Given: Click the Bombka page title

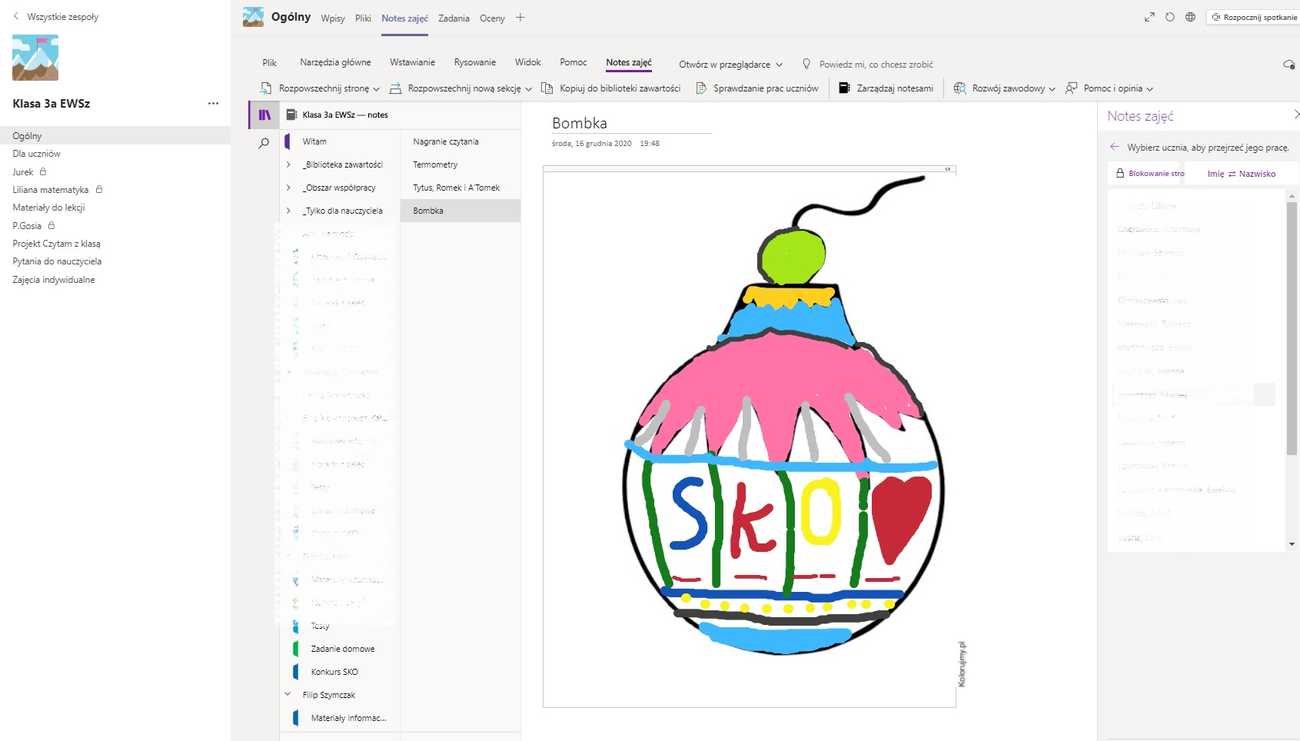Looking at the screenshot, I should click(x=580, y=123).
